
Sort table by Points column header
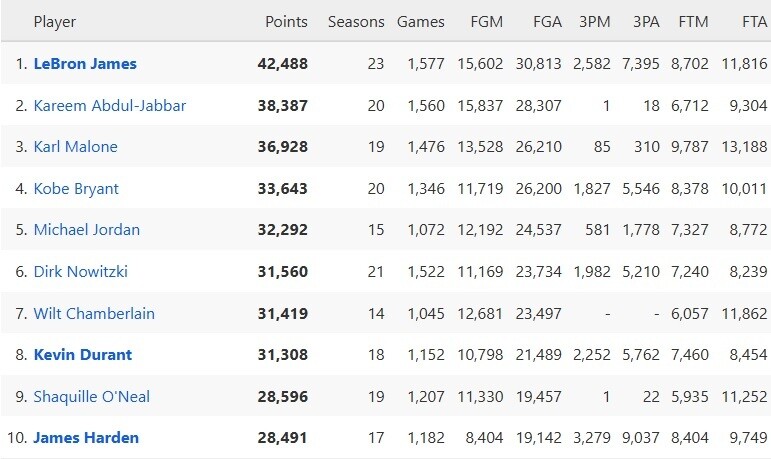click(286, 22)
